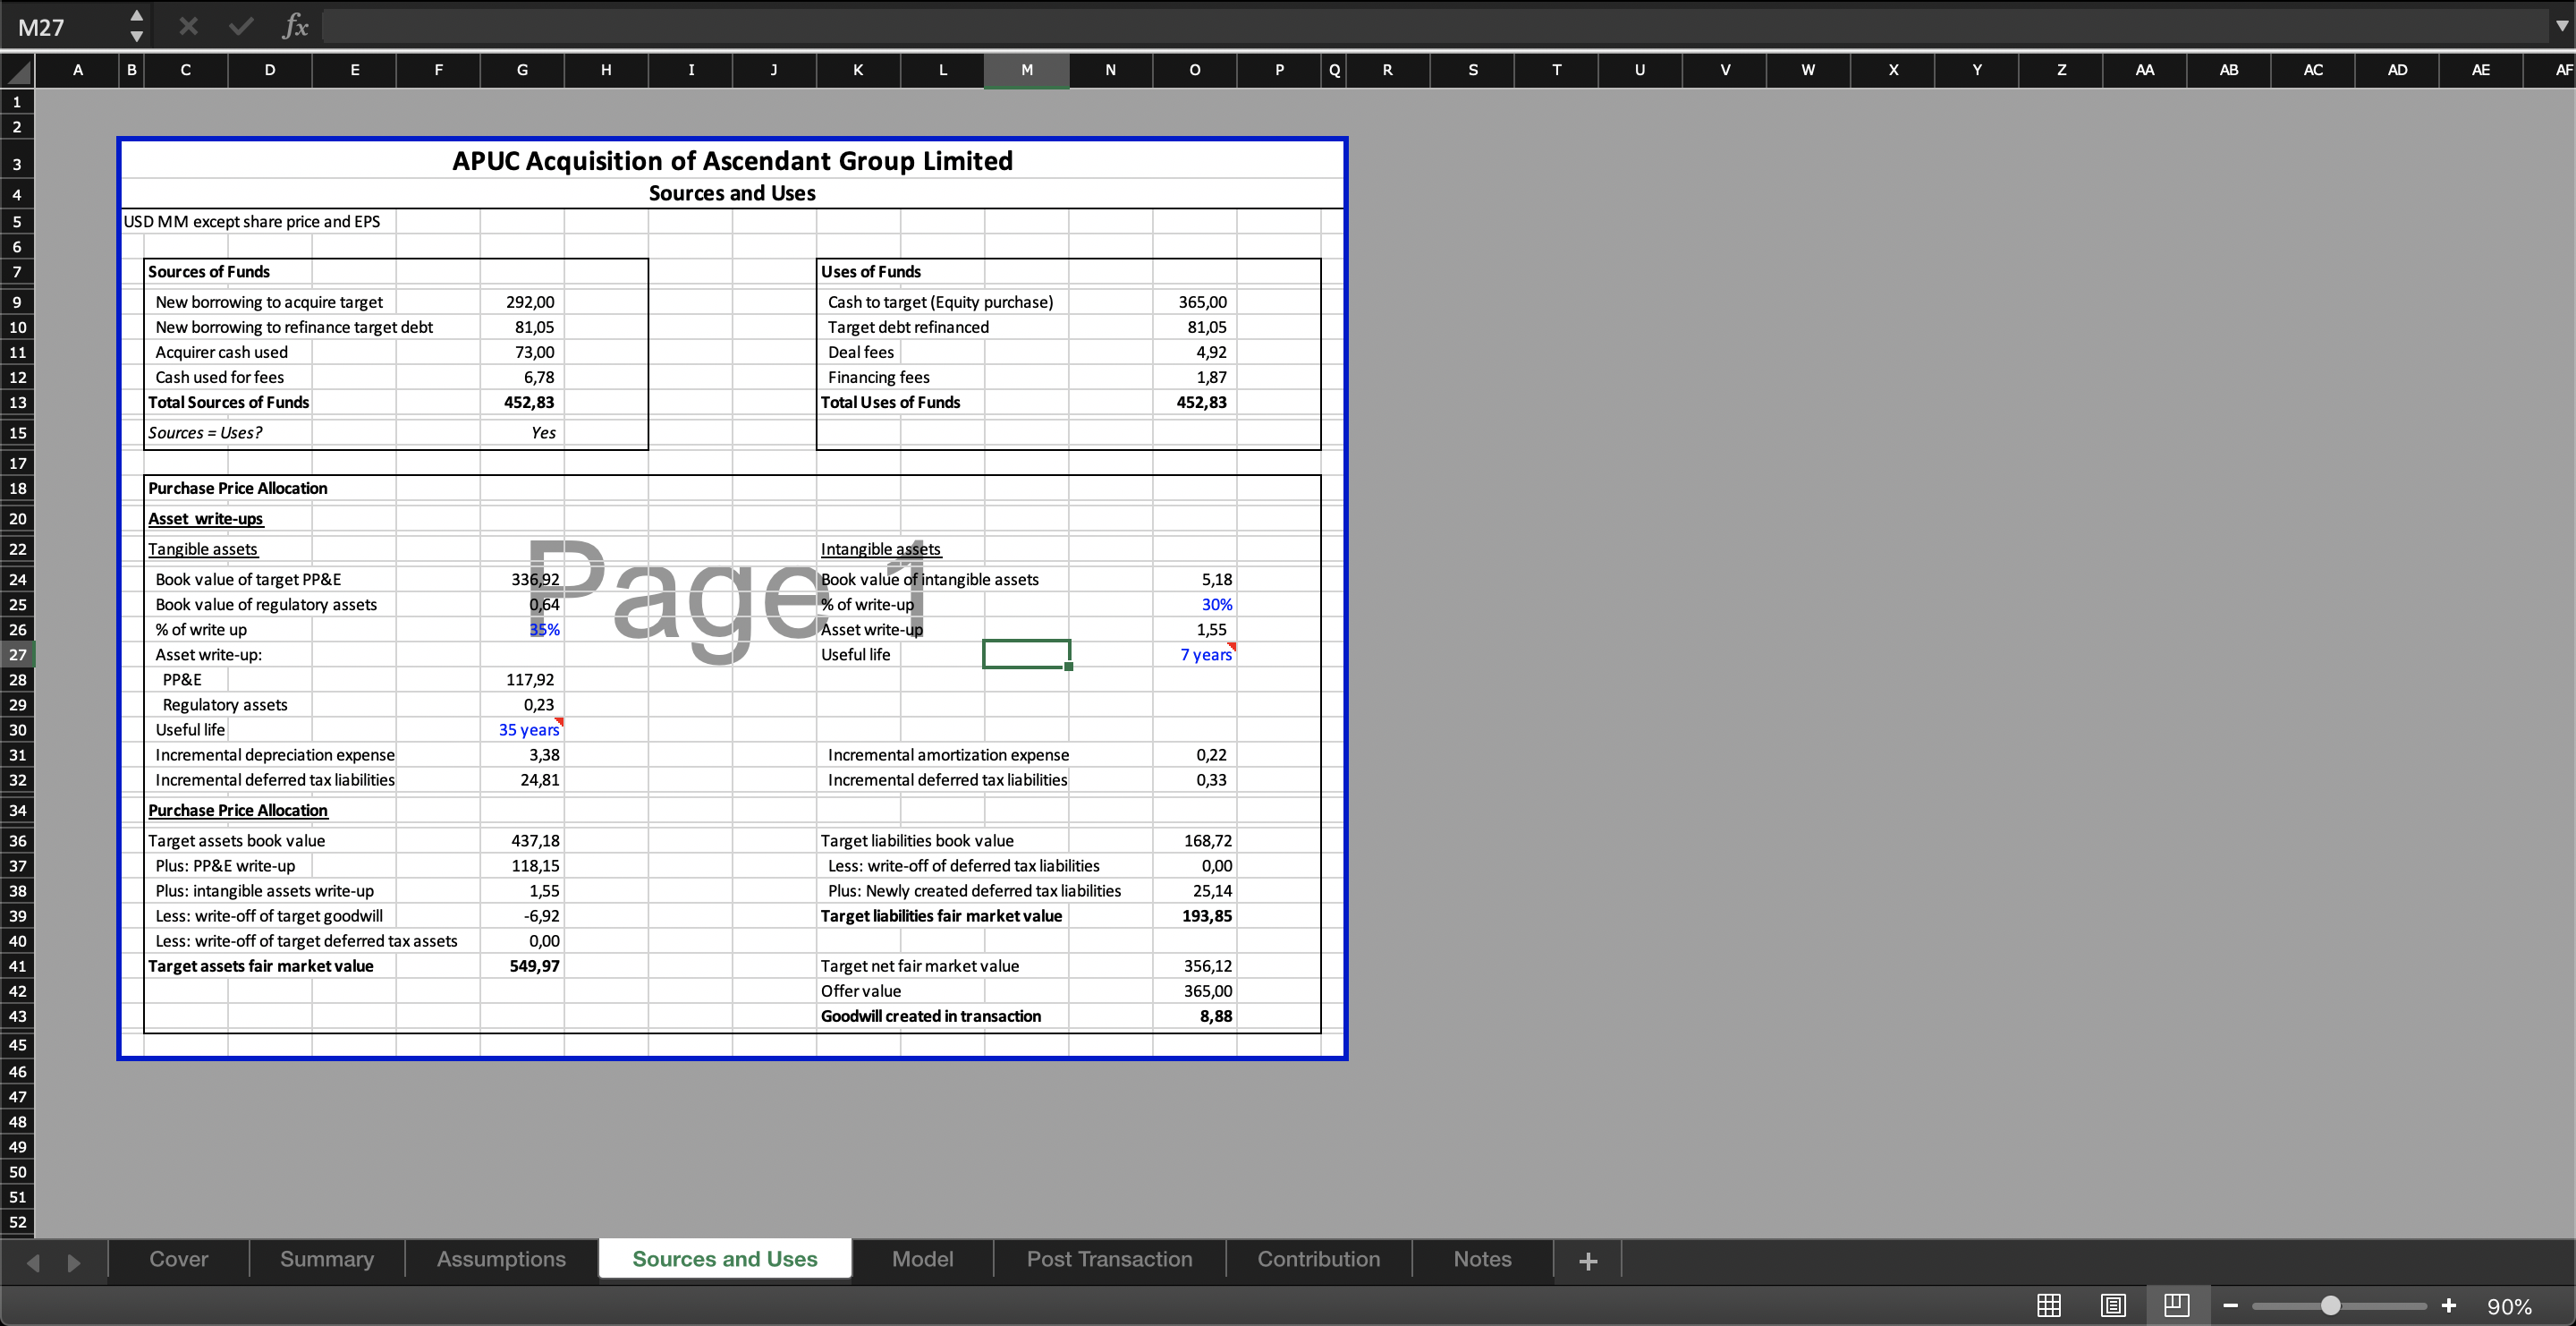Click the Offer value 365,00 cell

[x=1195, y=991]
